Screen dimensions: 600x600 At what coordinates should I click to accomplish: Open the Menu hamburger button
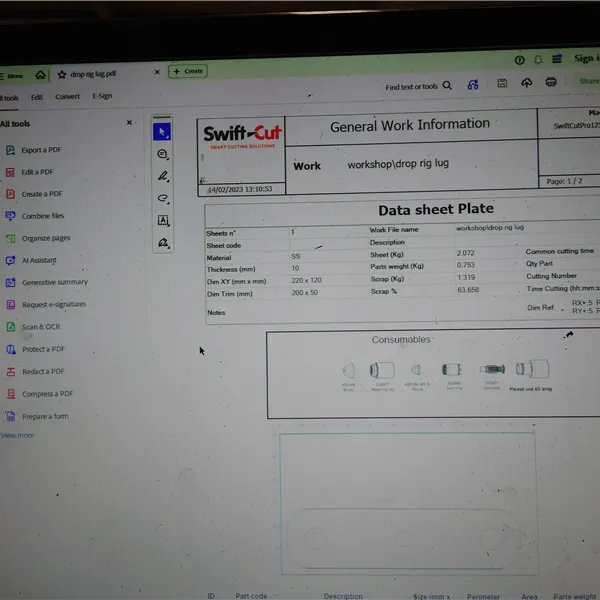11,76
